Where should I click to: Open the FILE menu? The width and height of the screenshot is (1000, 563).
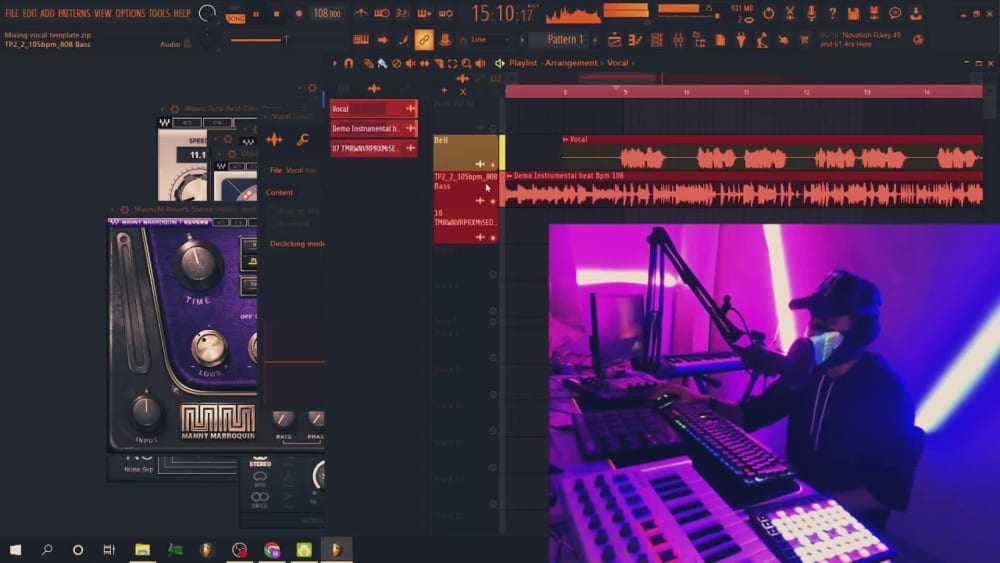pos(11,13)
